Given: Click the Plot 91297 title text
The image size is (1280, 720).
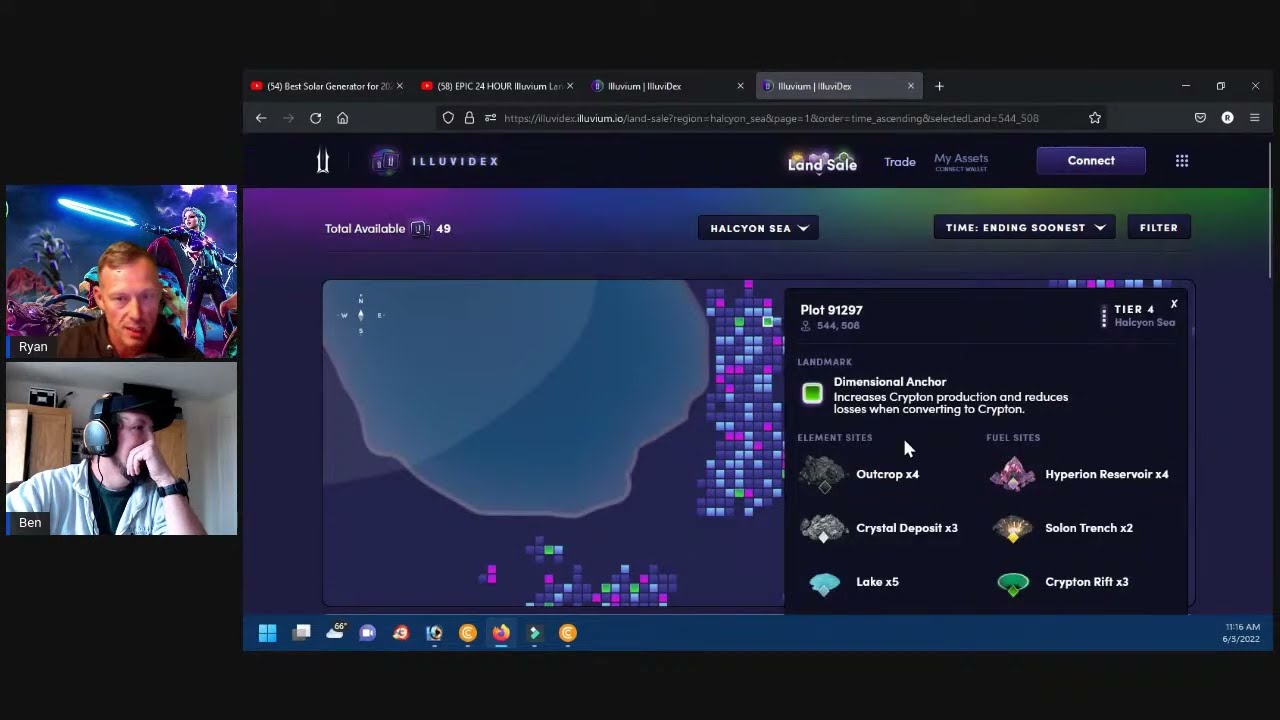Looking at the screenshot, I should (831, 310).
